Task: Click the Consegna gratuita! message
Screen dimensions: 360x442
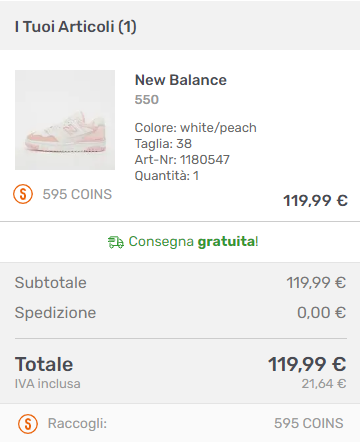Action: tap(193, 242)
